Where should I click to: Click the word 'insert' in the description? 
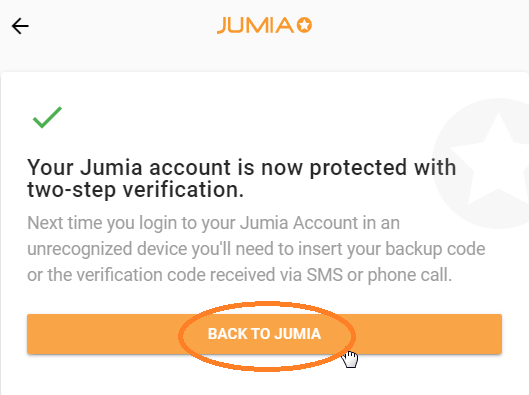(320, 249)
